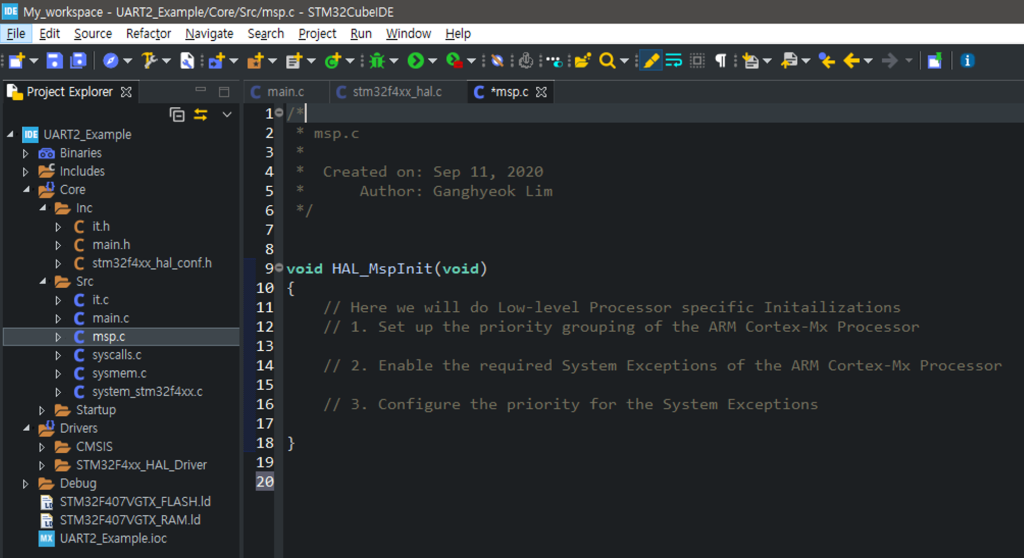Click the Search magnifier icon

[x=607, y=61]
